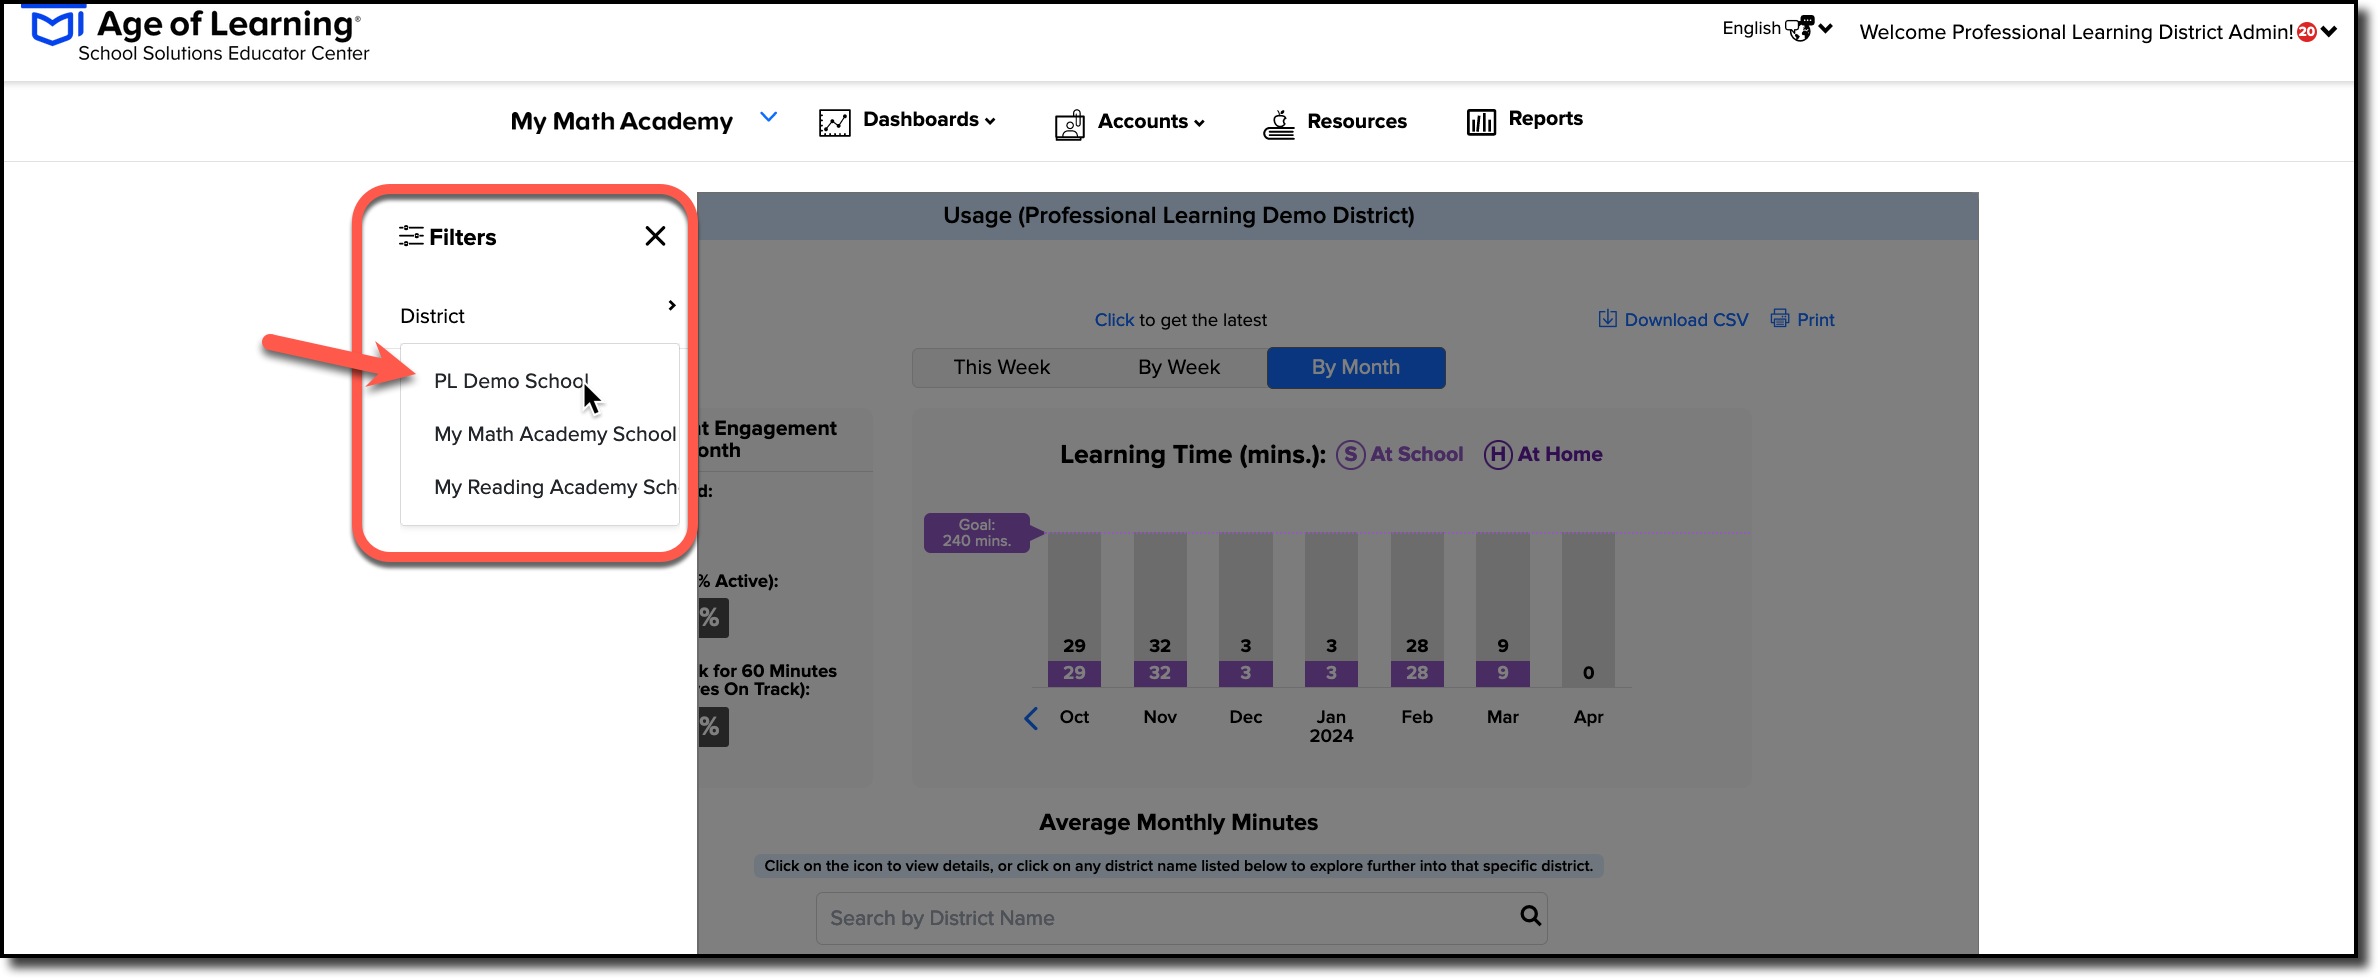Click the District filter label
This screenshot has width=2378, height=978.
point(432,316)
